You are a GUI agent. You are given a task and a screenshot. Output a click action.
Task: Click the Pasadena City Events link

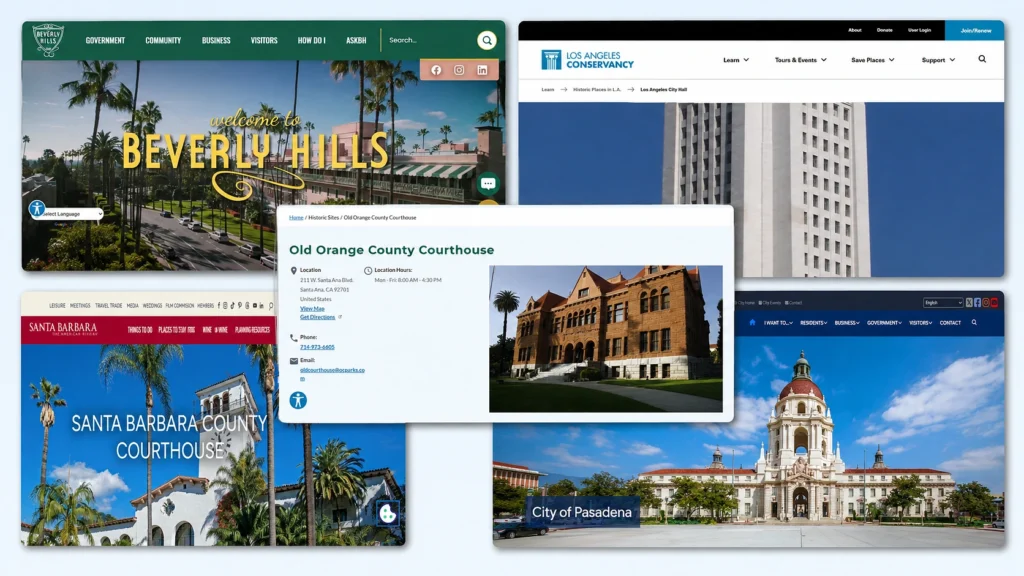click(770, 302)
